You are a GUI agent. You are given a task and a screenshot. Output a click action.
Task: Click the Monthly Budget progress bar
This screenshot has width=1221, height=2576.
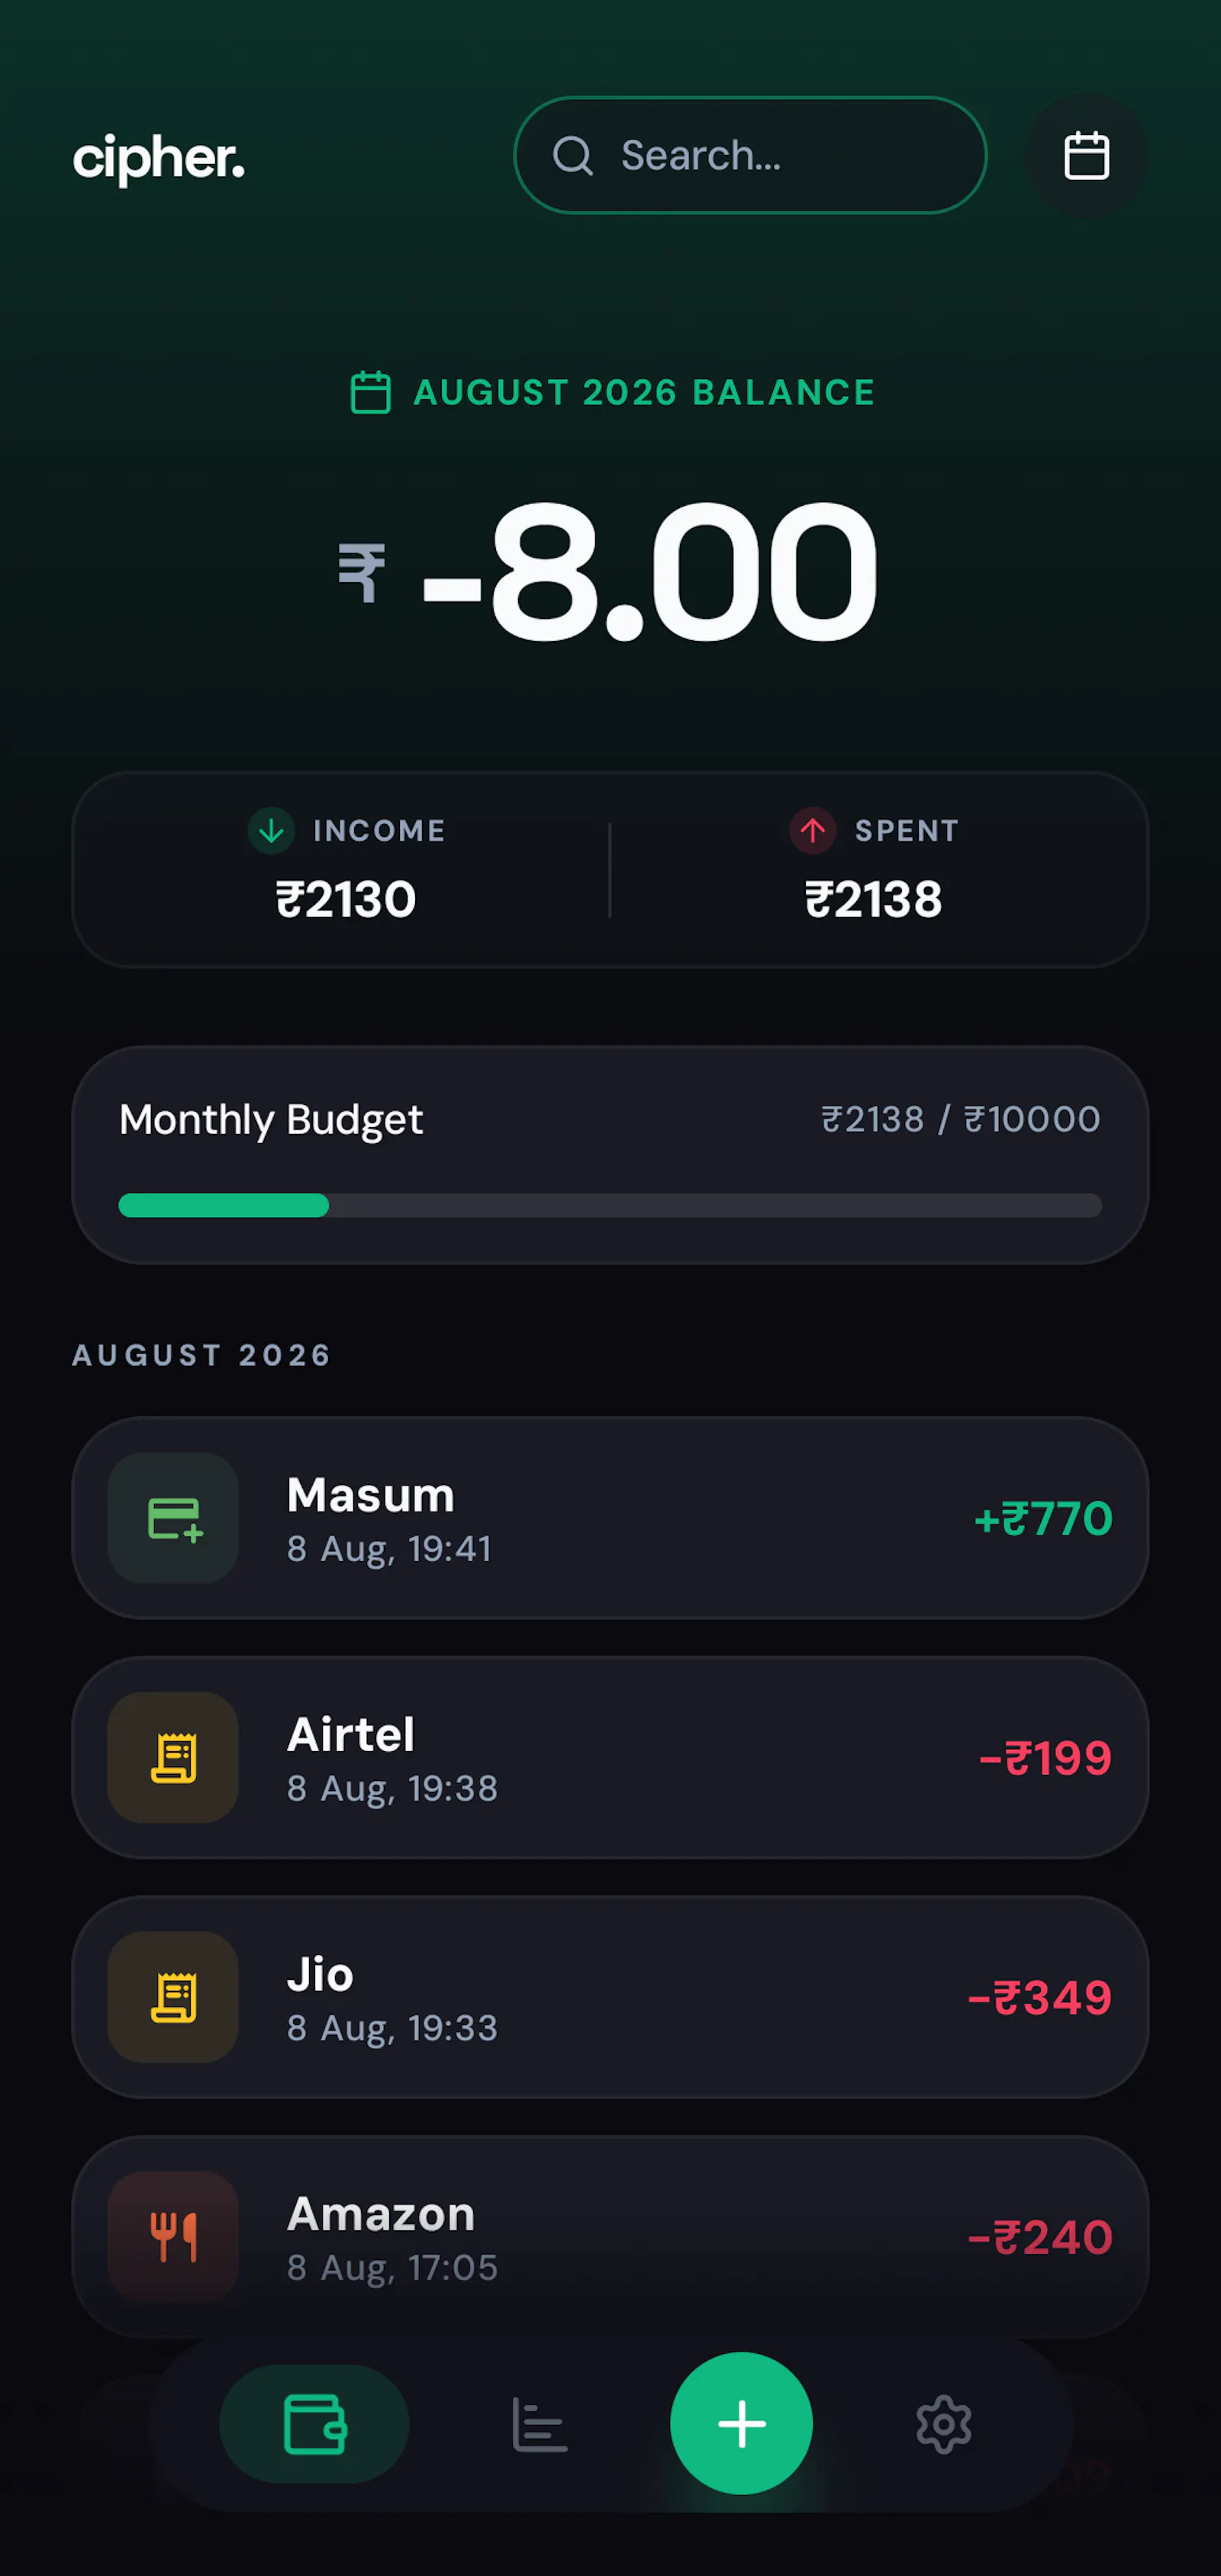(610, 1205)
